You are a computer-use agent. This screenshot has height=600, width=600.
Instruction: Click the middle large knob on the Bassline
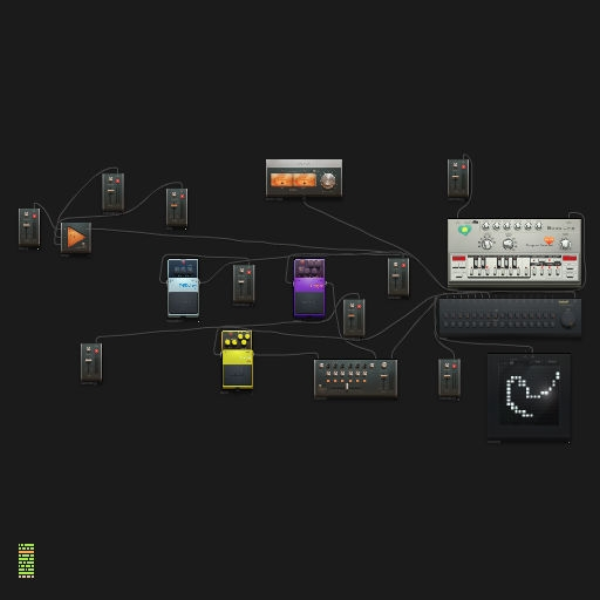pyautogui.click(x=509, y=243)
